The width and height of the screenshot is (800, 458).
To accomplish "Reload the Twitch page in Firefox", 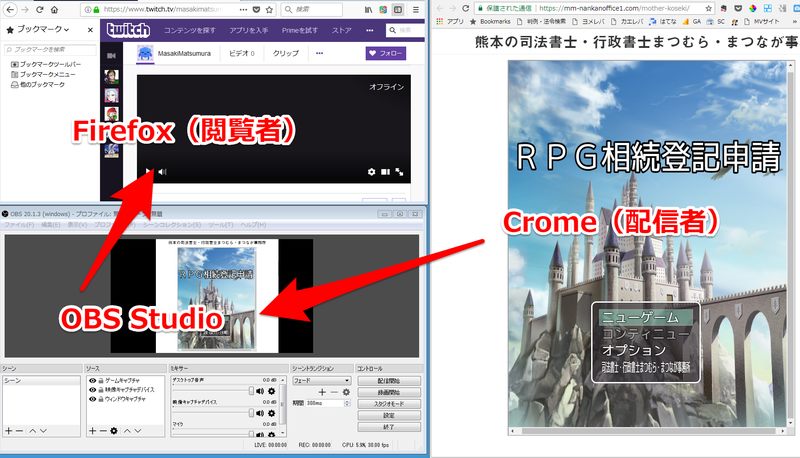I will [x=39, y=10].
